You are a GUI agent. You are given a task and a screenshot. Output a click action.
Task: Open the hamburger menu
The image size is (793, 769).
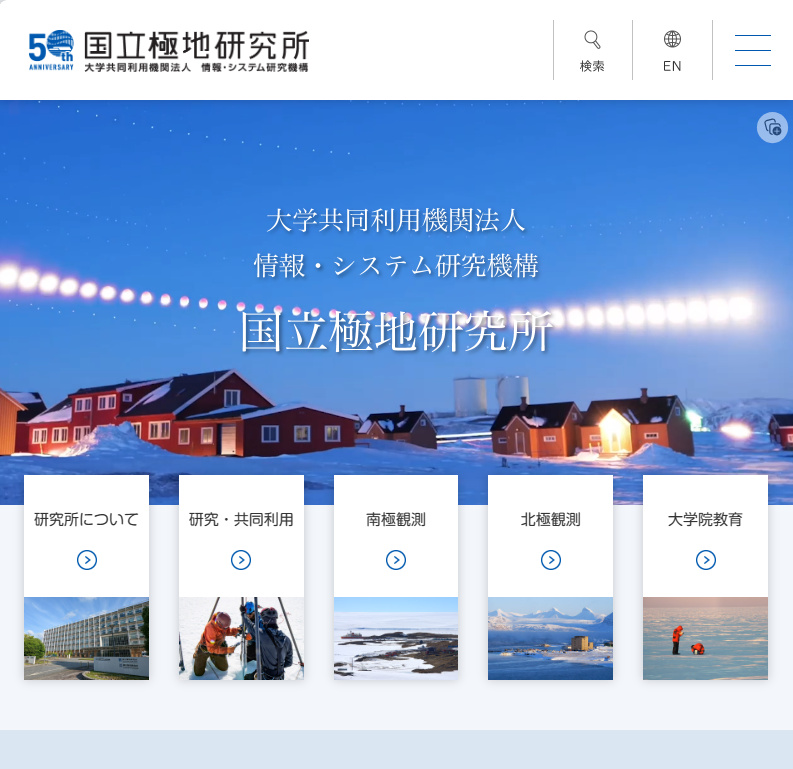click(752, 50)
